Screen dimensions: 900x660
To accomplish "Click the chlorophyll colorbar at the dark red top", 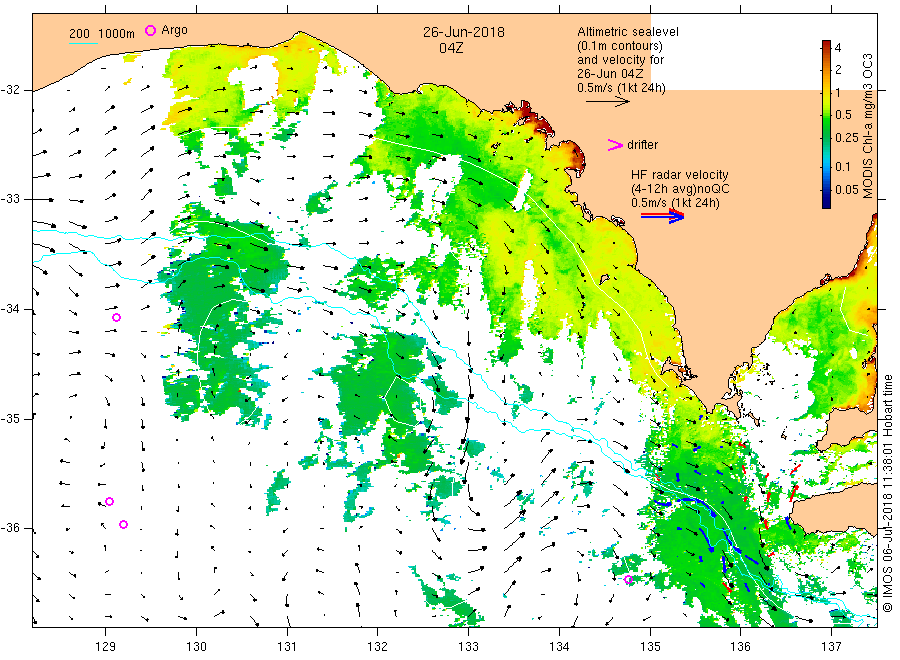I will coord(827,45).
